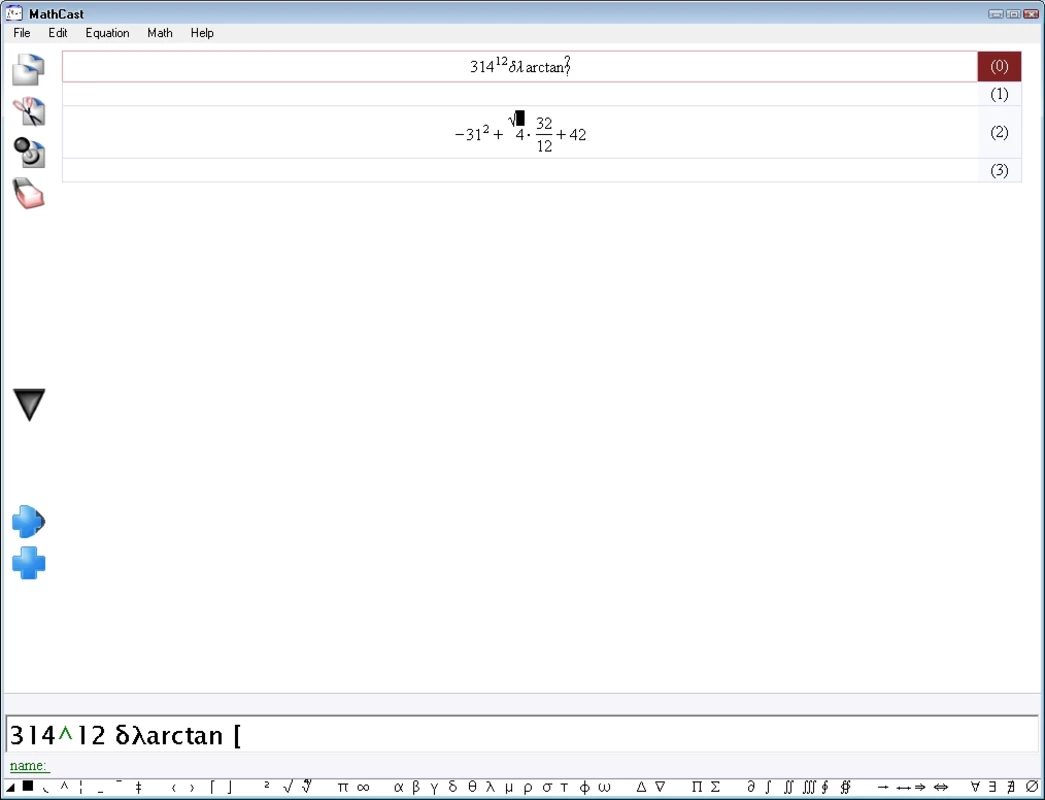Insert the upward triangle Delta symbol
This screenshot has height=800, width=1045.
point(641,787)
